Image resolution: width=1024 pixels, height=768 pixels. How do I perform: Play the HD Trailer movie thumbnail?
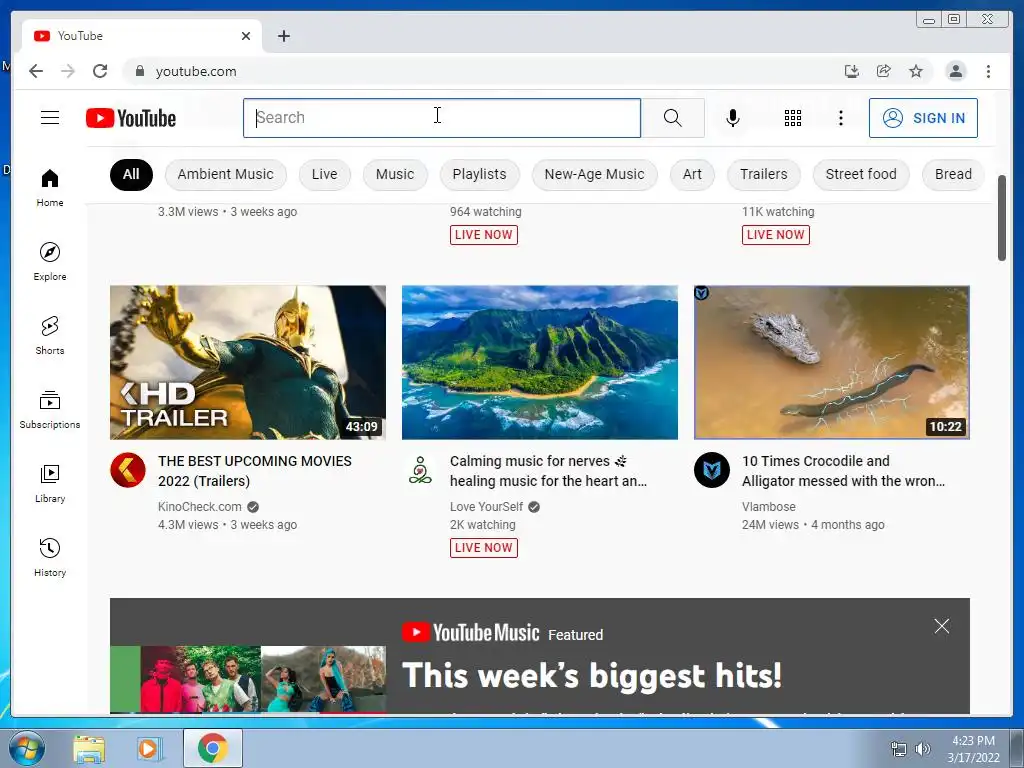tap(248, 362)
